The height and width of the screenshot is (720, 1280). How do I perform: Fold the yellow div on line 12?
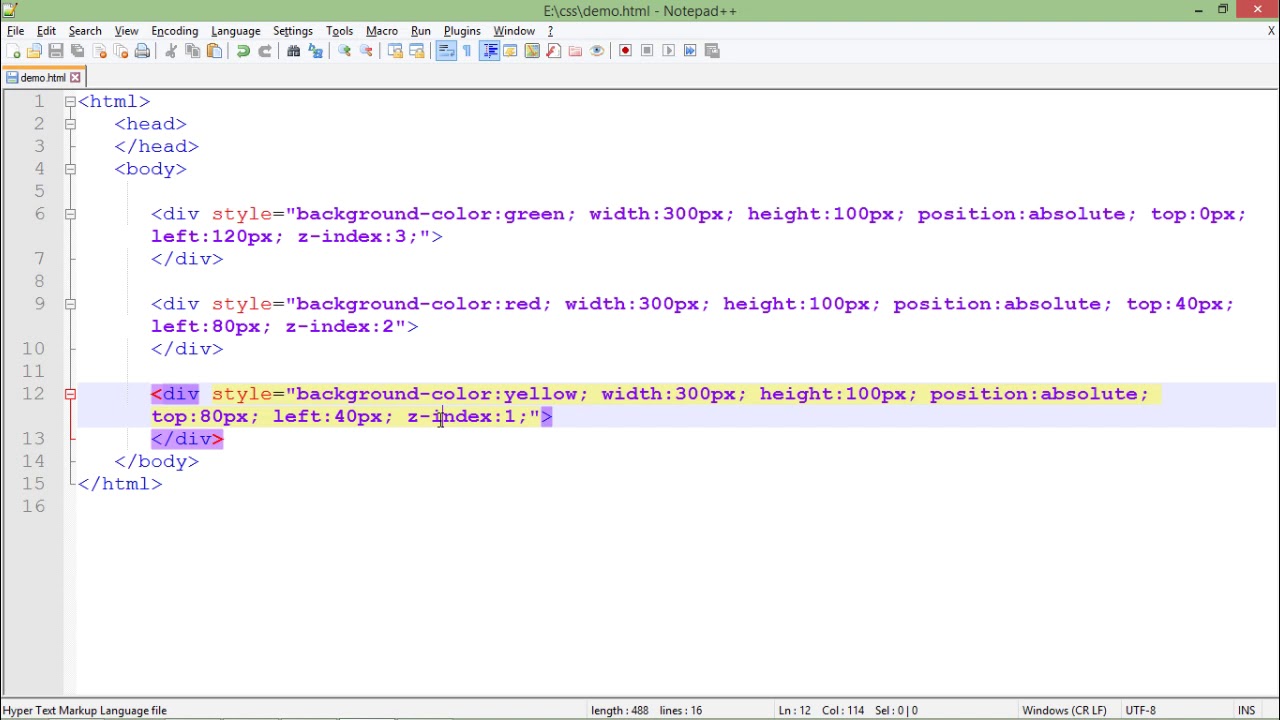(x=70, y=394)
